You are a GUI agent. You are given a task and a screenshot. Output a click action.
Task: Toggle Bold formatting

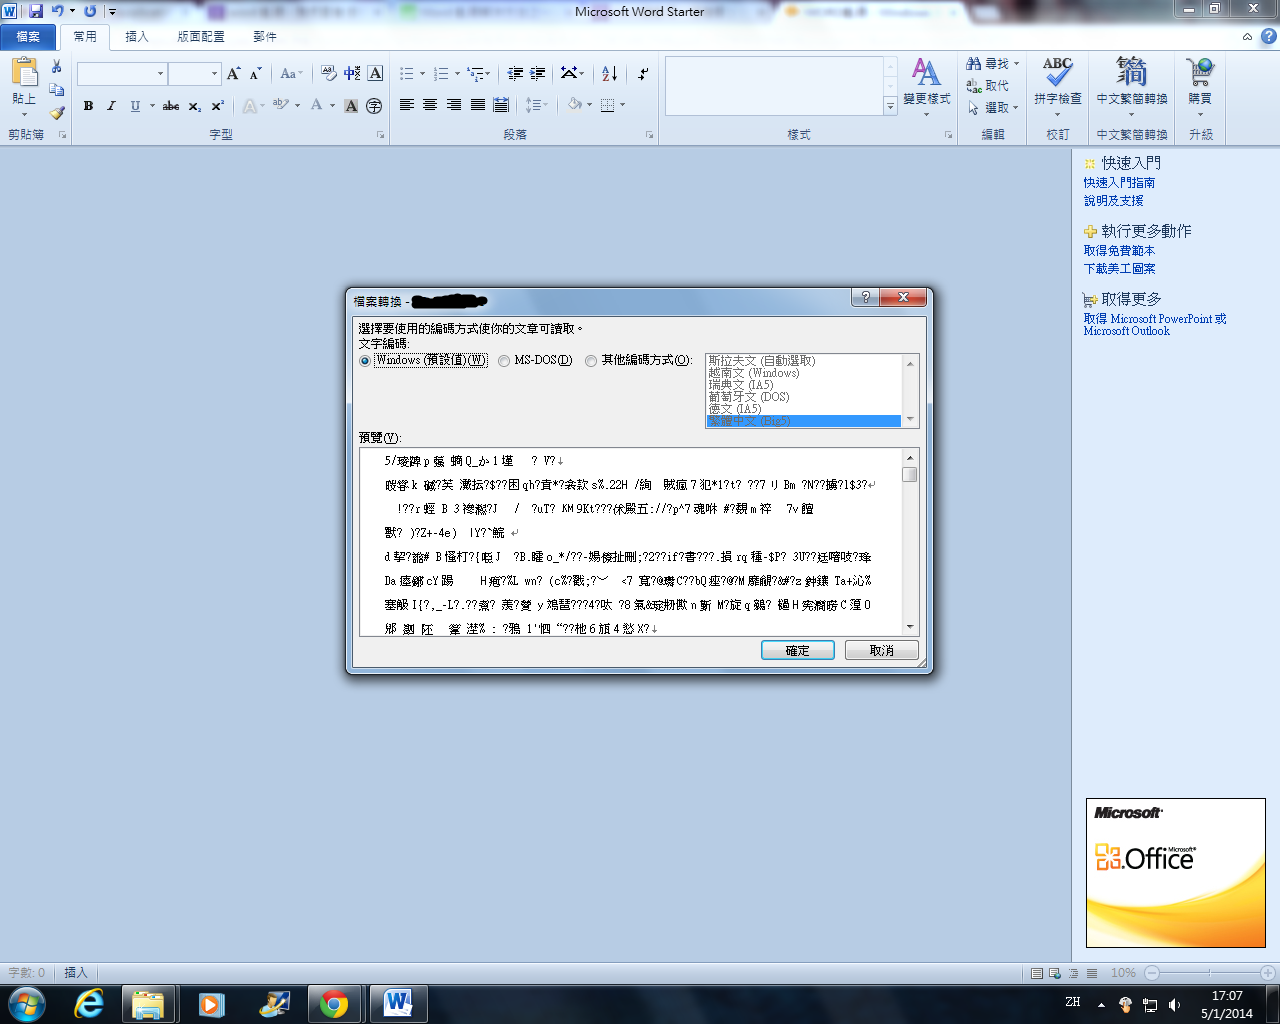(x=88, y=106)
